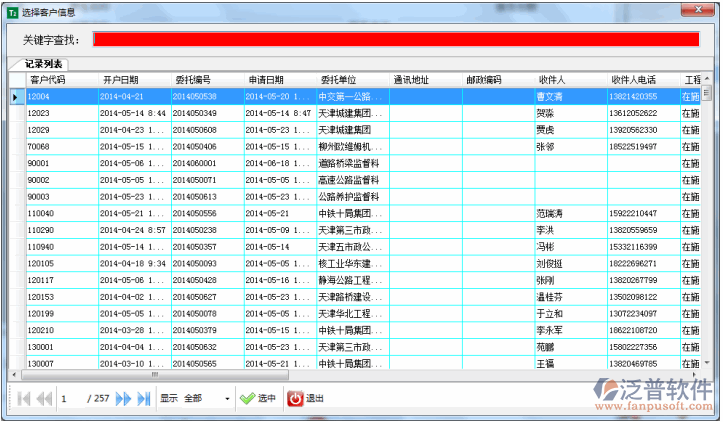Click the red 关键字查找 search field

click(395, 39)
